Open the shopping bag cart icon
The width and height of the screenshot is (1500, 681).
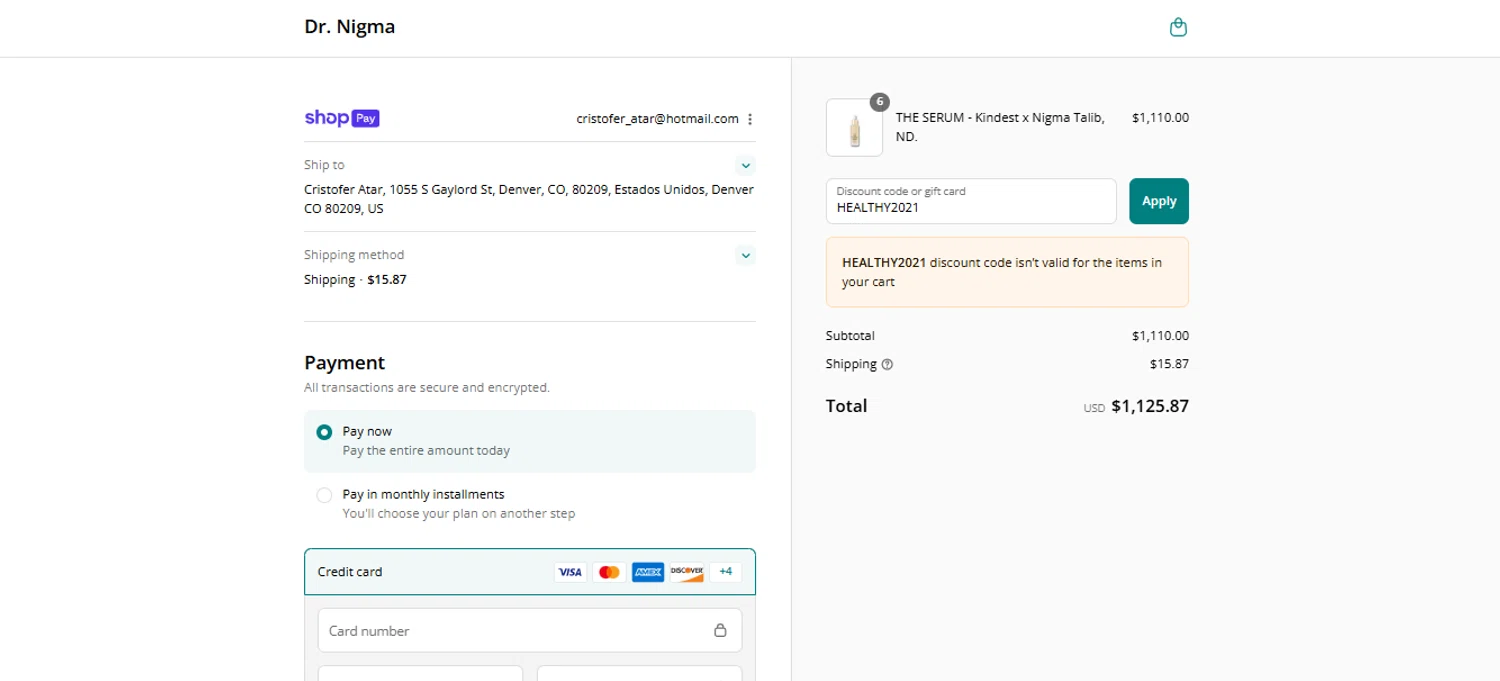[1178, 27]
